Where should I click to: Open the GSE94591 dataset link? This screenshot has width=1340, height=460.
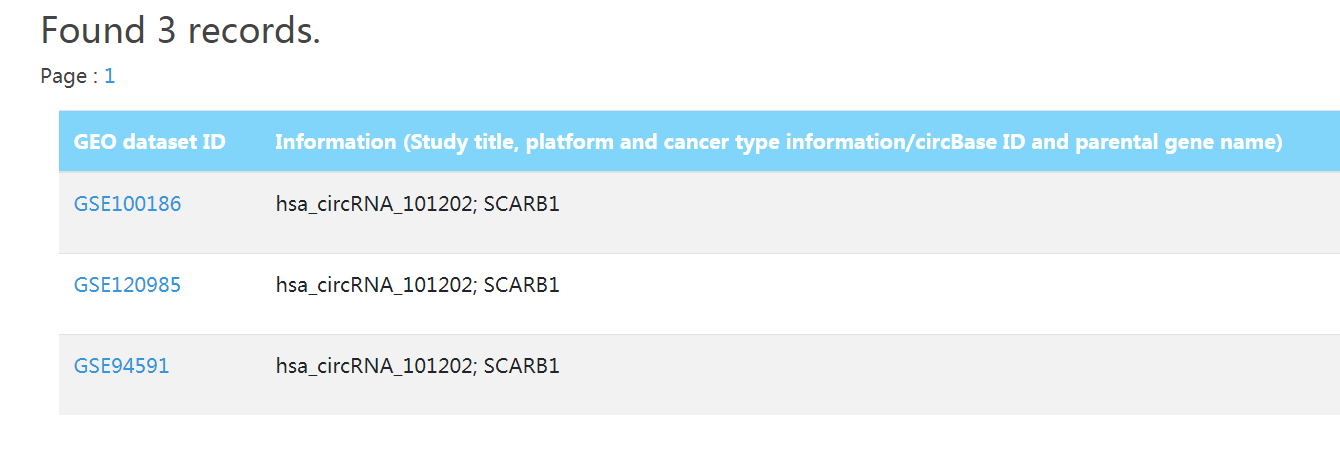121,366
